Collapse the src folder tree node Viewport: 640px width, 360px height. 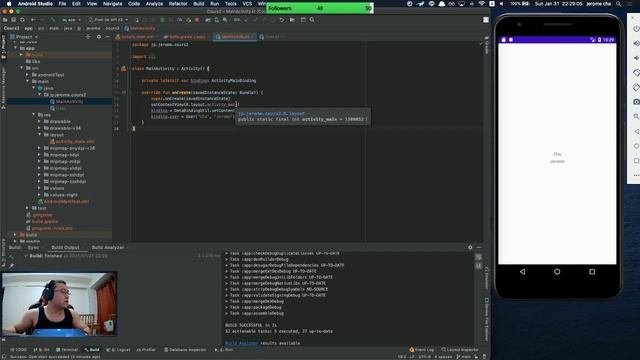click(x=22, y=68)
